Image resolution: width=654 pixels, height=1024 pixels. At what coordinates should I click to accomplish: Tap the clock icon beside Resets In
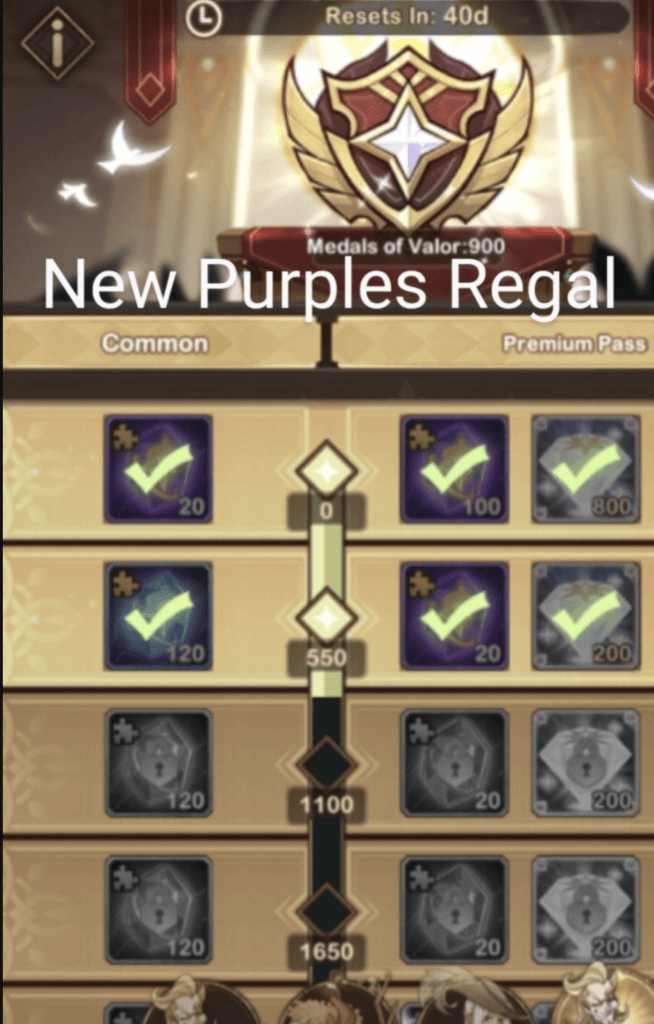(x=204, y=18)
